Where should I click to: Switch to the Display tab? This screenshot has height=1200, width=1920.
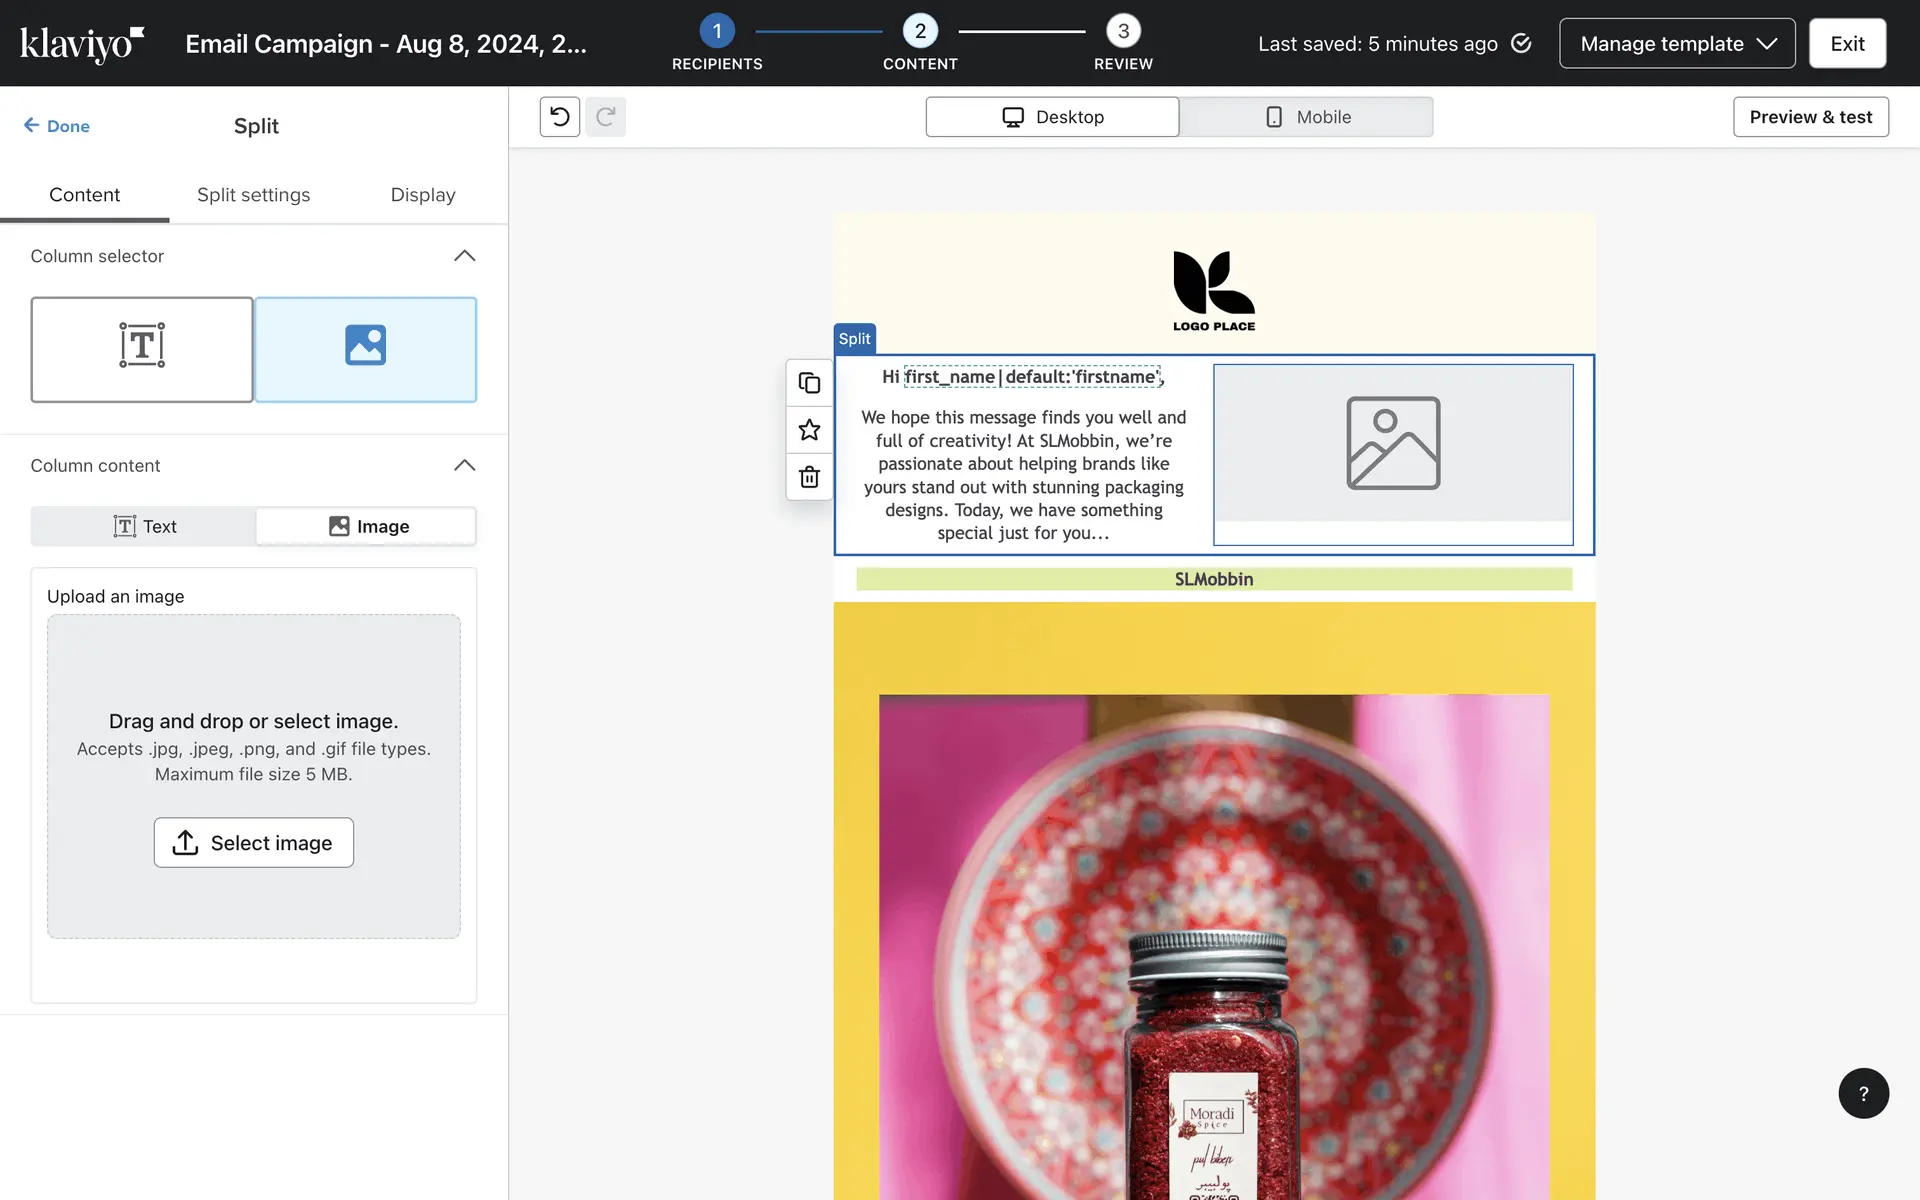tap(422, 195)
